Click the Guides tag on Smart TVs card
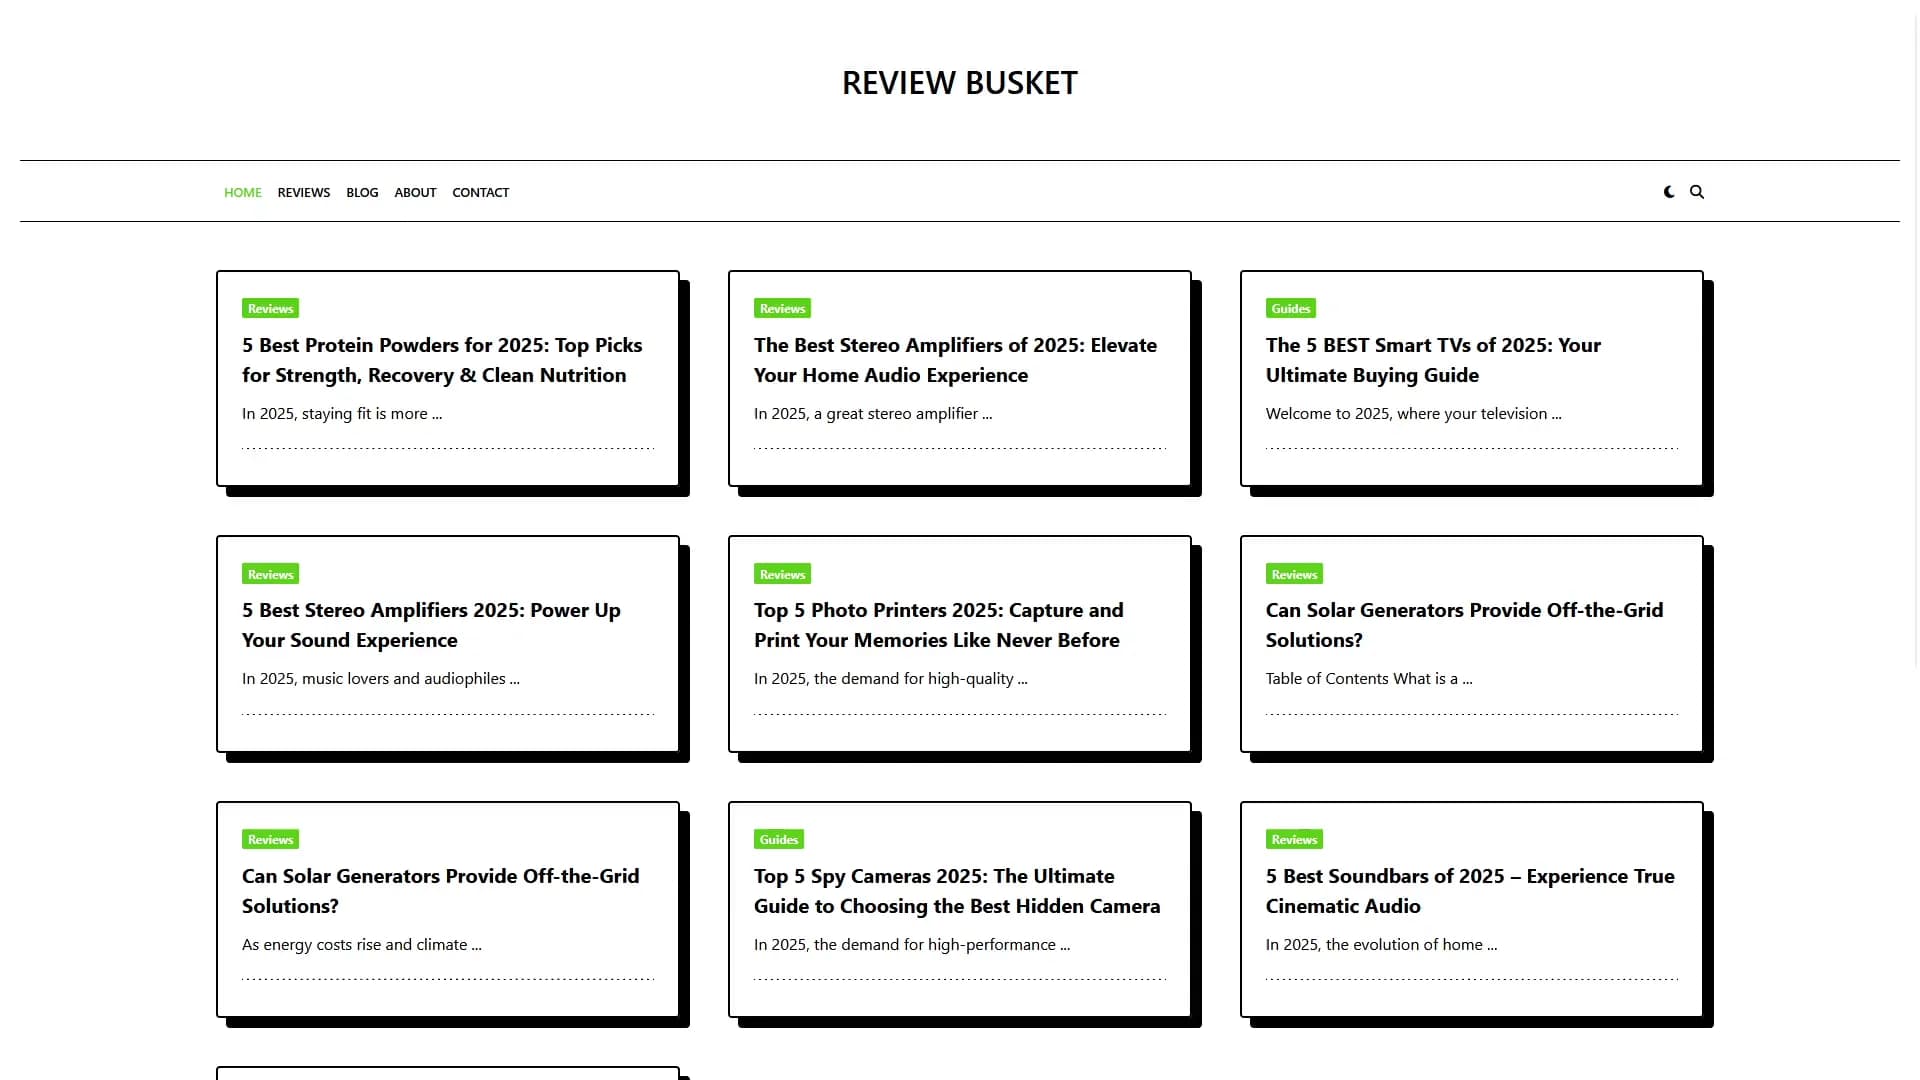1920x1080 pixels. pos(1291,309)
